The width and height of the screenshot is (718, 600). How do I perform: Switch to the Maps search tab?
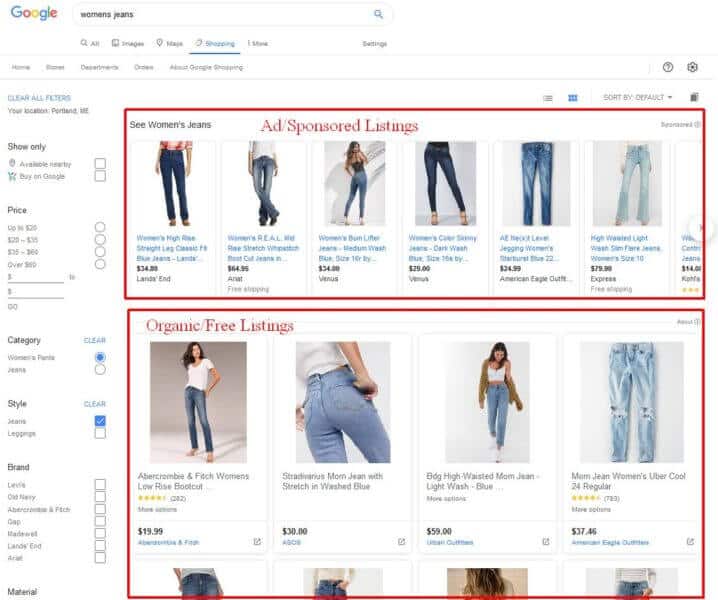[169, 44]
